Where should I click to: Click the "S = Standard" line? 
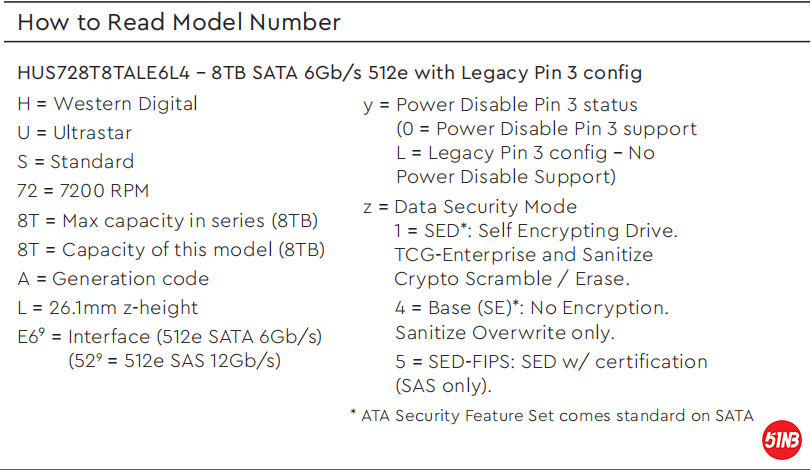pos(76,162)
